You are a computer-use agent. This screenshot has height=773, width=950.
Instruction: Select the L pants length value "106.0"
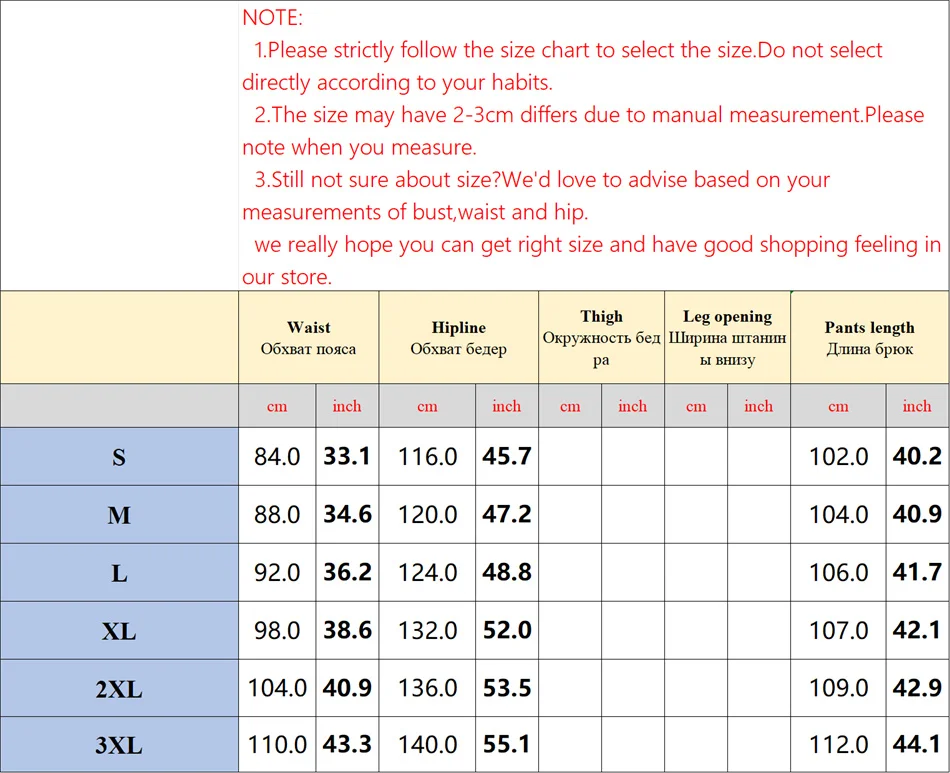point(839,572)
